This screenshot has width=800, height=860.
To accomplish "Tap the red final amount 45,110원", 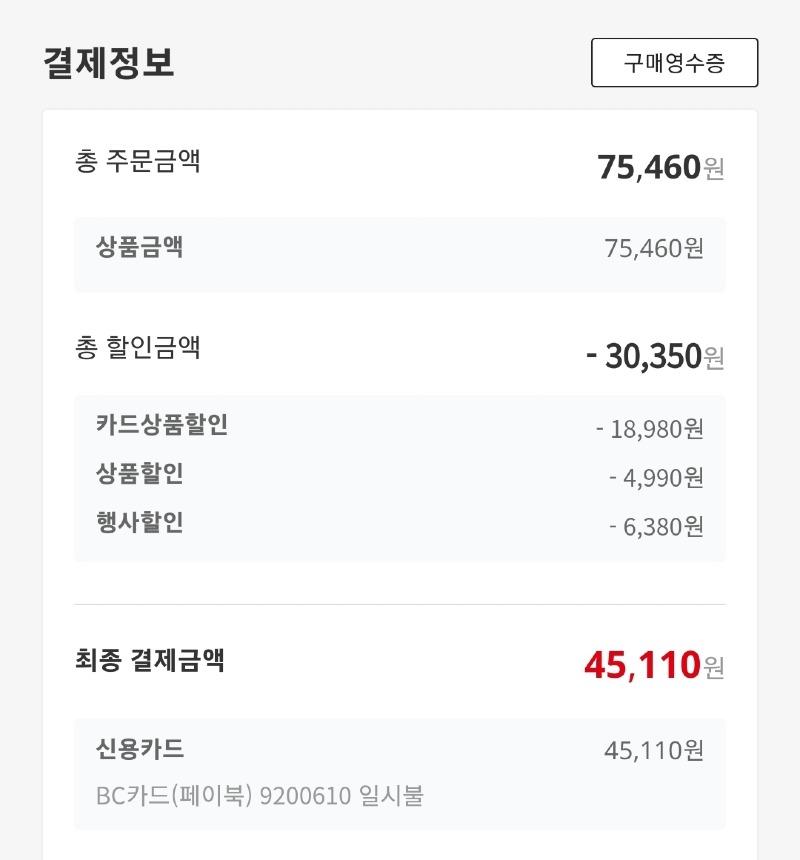I will click(x=654, y=665).
